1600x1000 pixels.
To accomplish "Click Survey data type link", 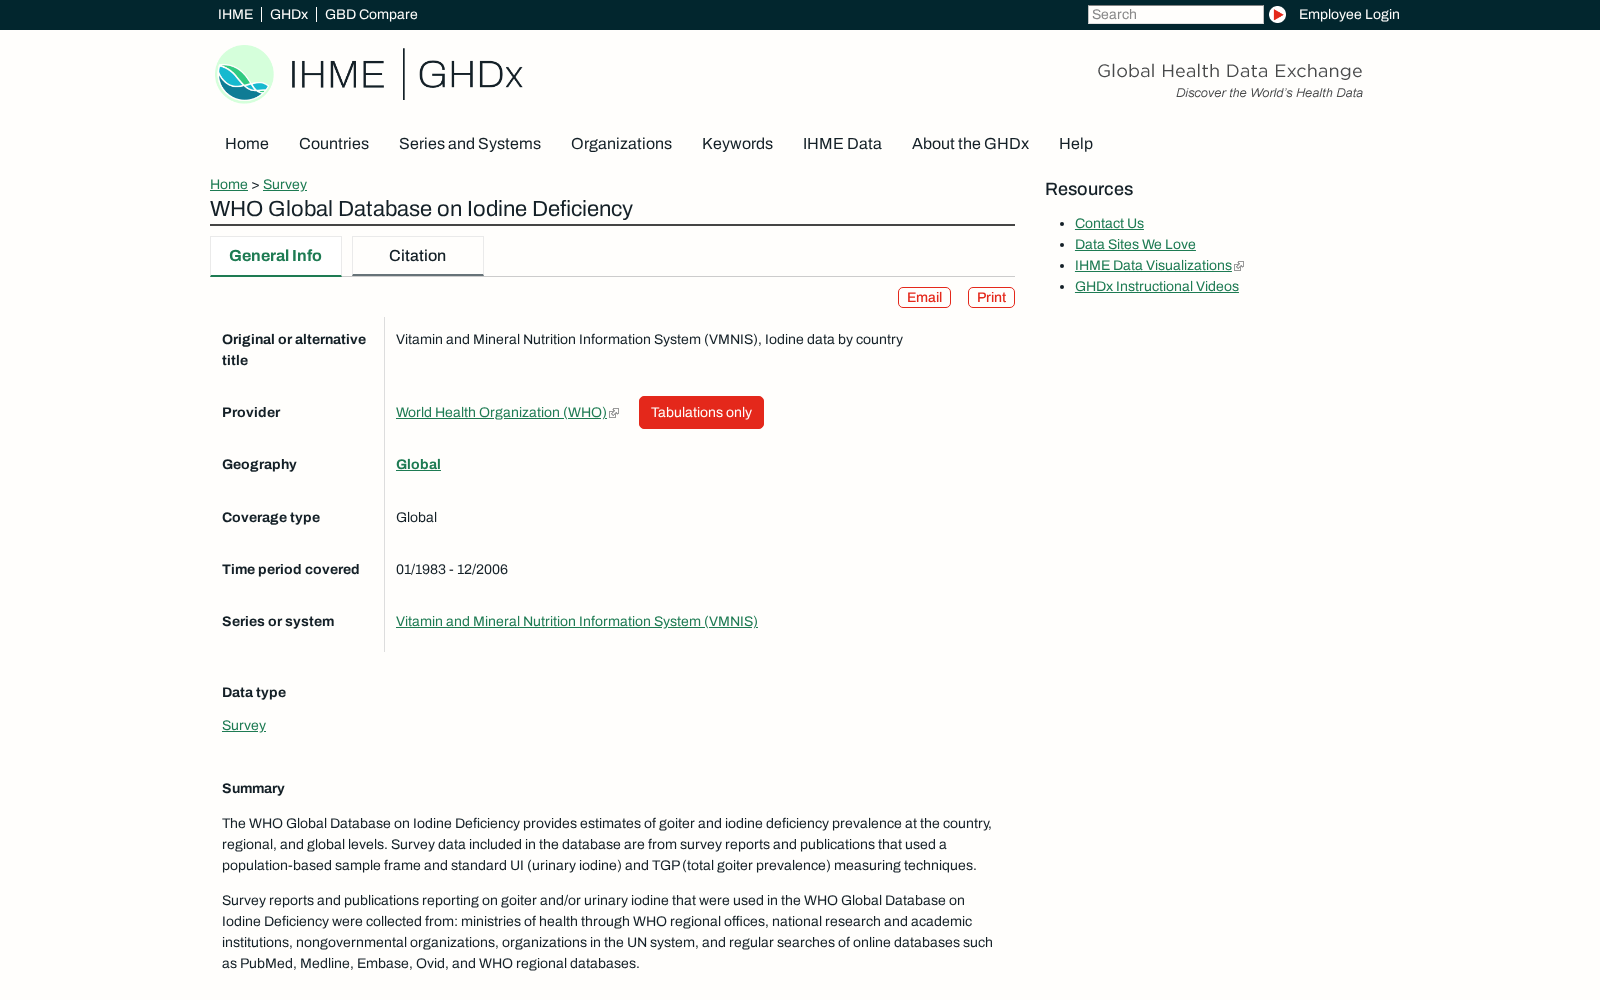I will point(244,726).
